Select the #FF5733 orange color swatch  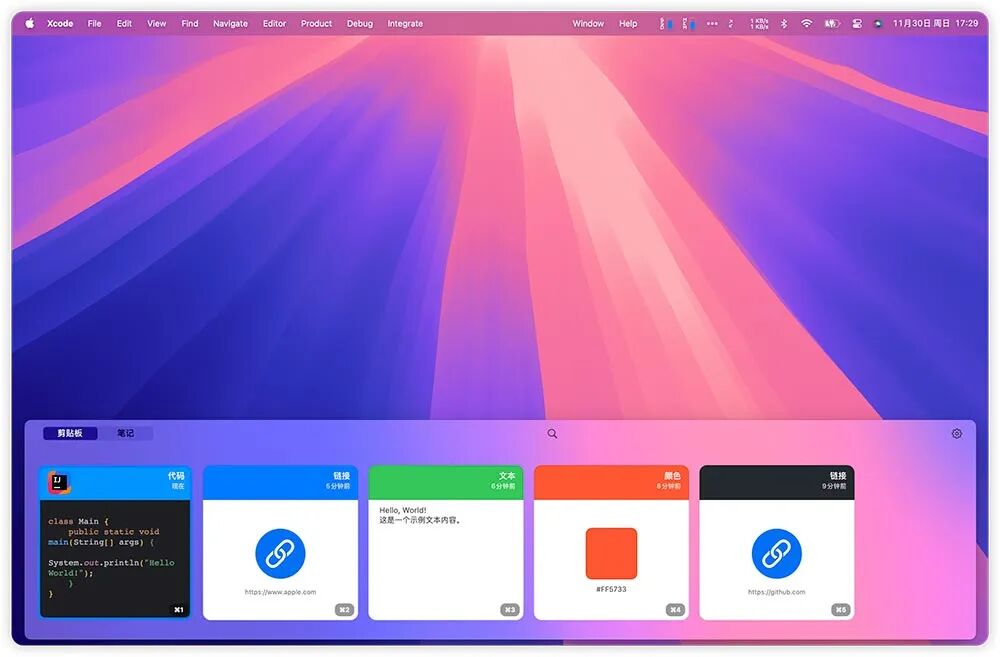[x=611, y=554]
